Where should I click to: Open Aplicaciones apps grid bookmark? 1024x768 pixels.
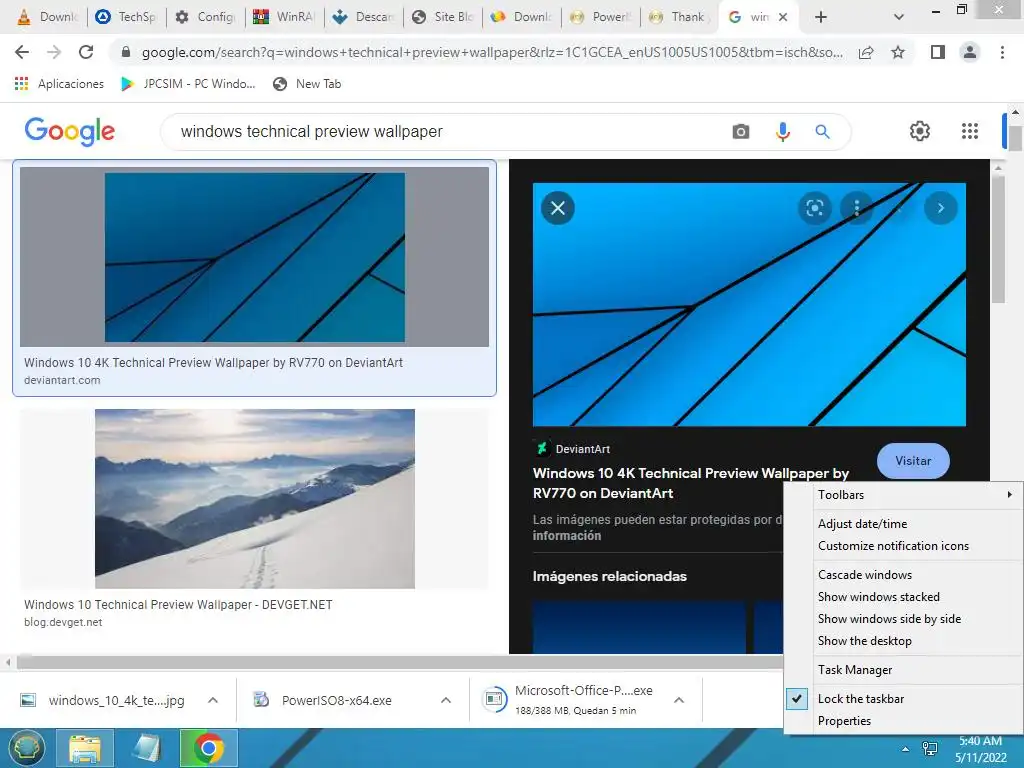click(59, 84)
